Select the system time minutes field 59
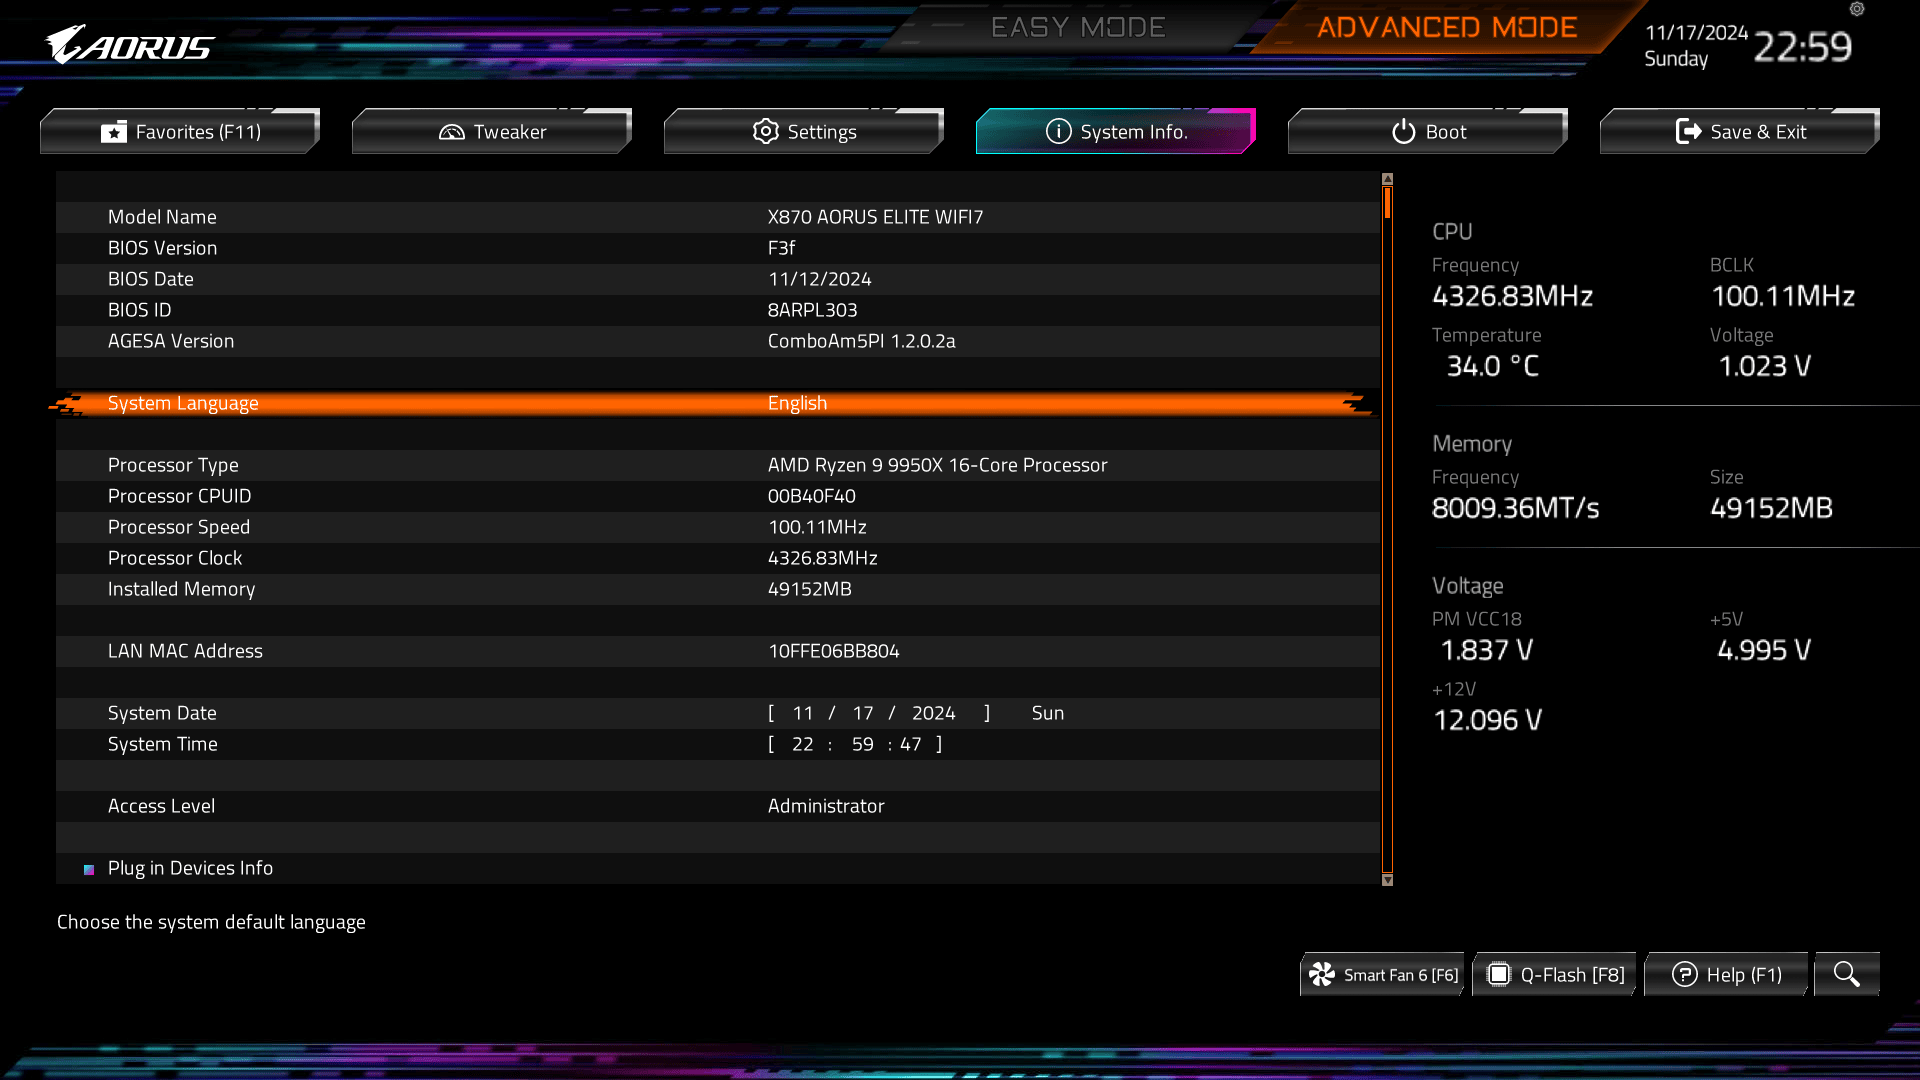This screenshot has height=1080, width=1920. [x=863, y=744]
